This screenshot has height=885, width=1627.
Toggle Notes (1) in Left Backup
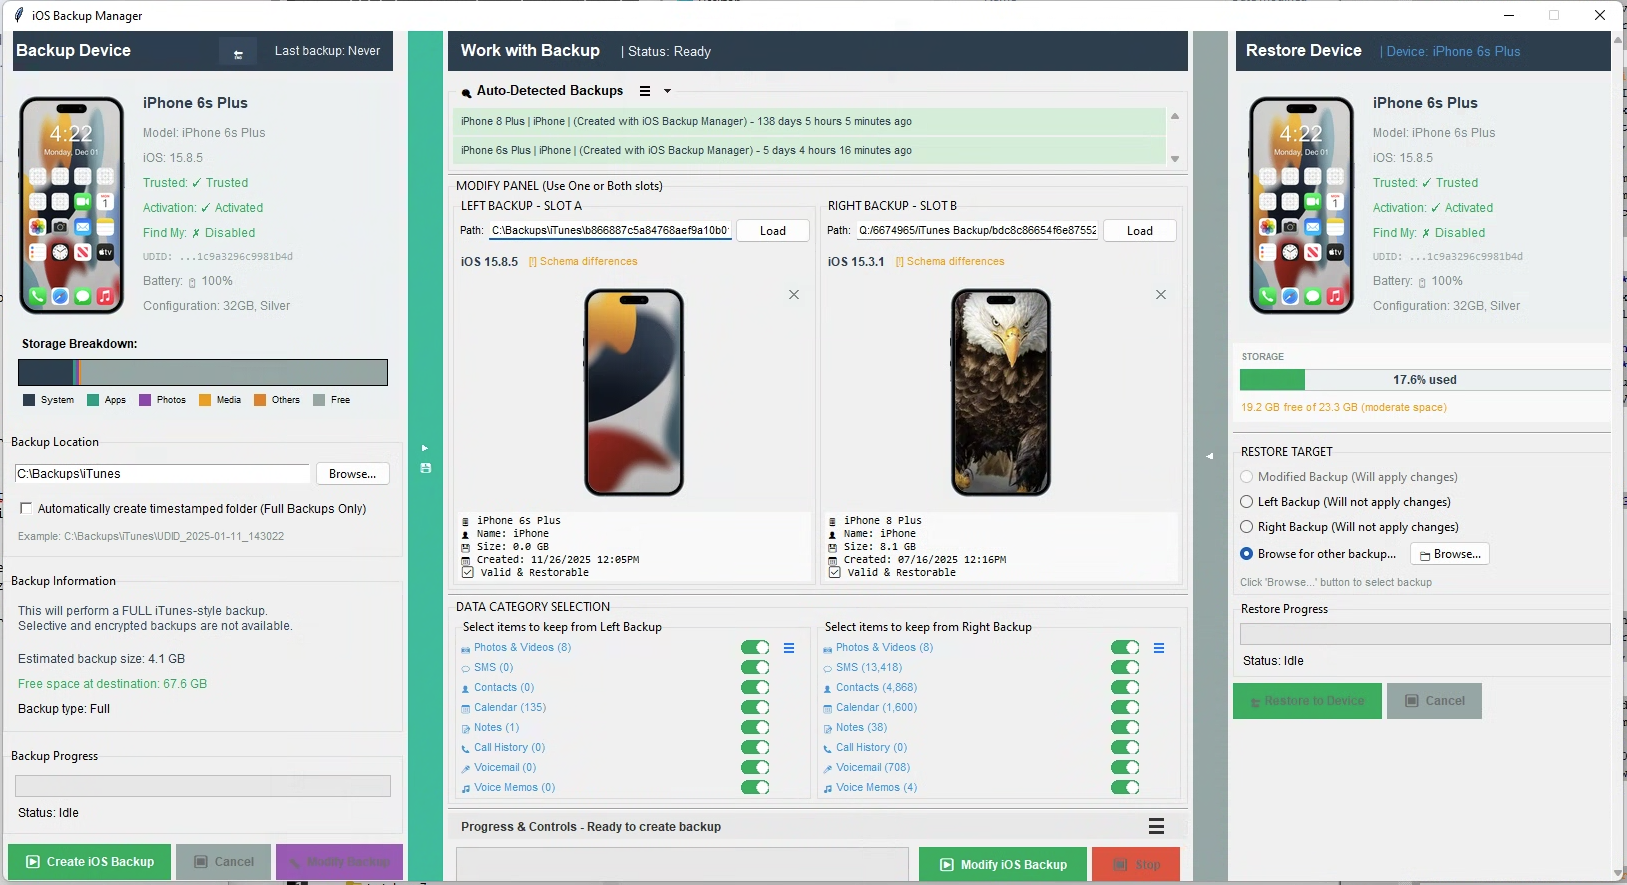coord(755,728)
